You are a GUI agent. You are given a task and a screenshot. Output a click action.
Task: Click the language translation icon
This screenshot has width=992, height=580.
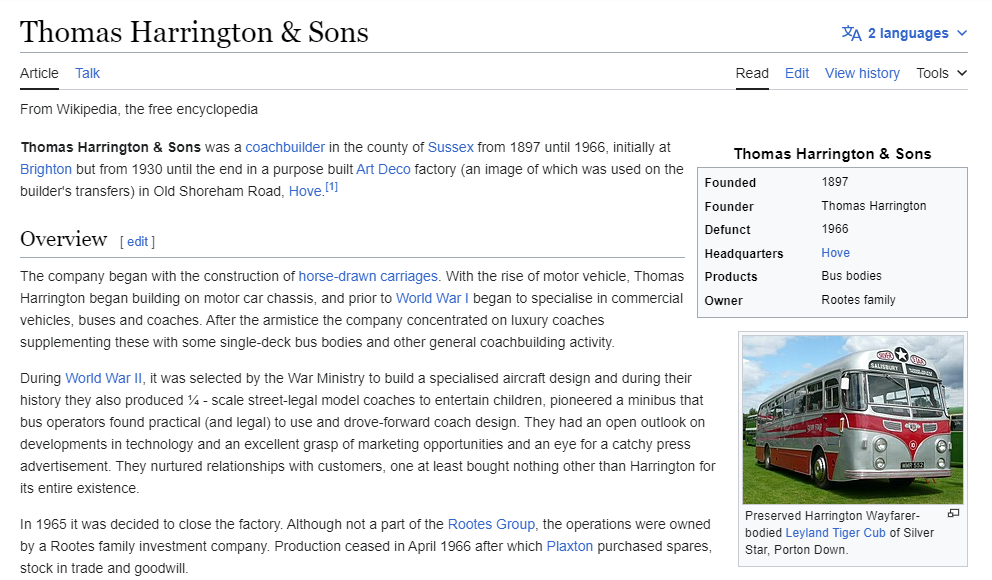(x=851, y=33)
